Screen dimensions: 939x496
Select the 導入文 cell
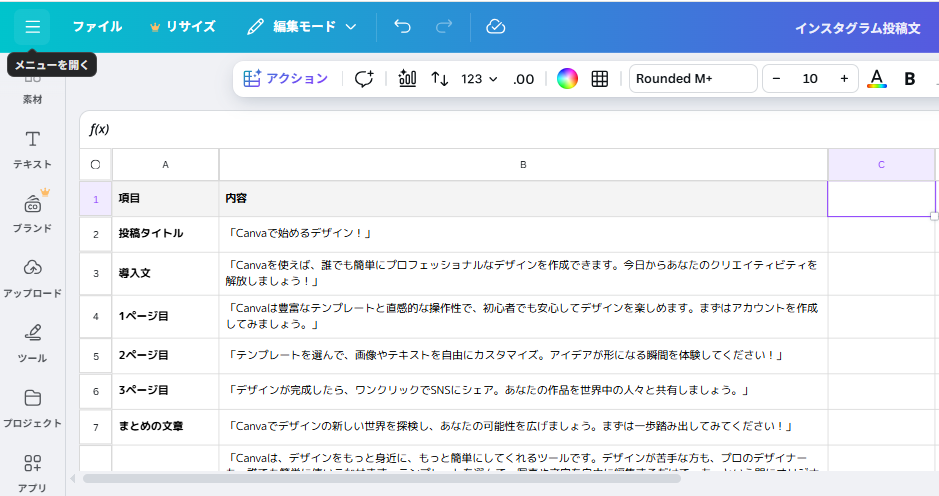pos(165,273)
